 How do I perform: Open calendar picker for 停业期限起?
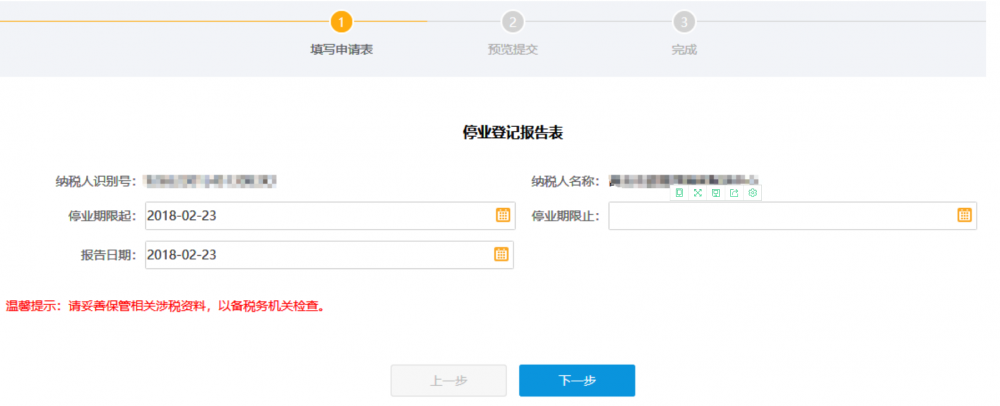tap(502, 215)
